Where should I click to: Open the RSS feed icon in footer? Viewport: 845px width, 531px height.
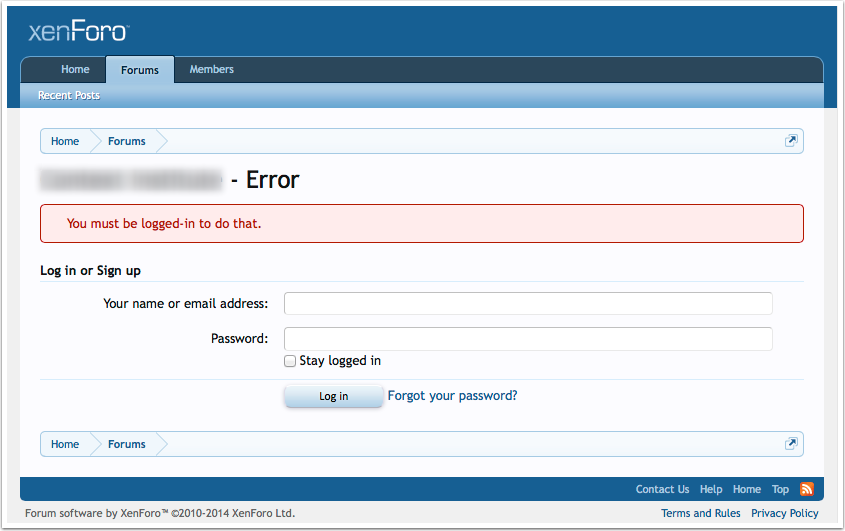pos(806,489)
